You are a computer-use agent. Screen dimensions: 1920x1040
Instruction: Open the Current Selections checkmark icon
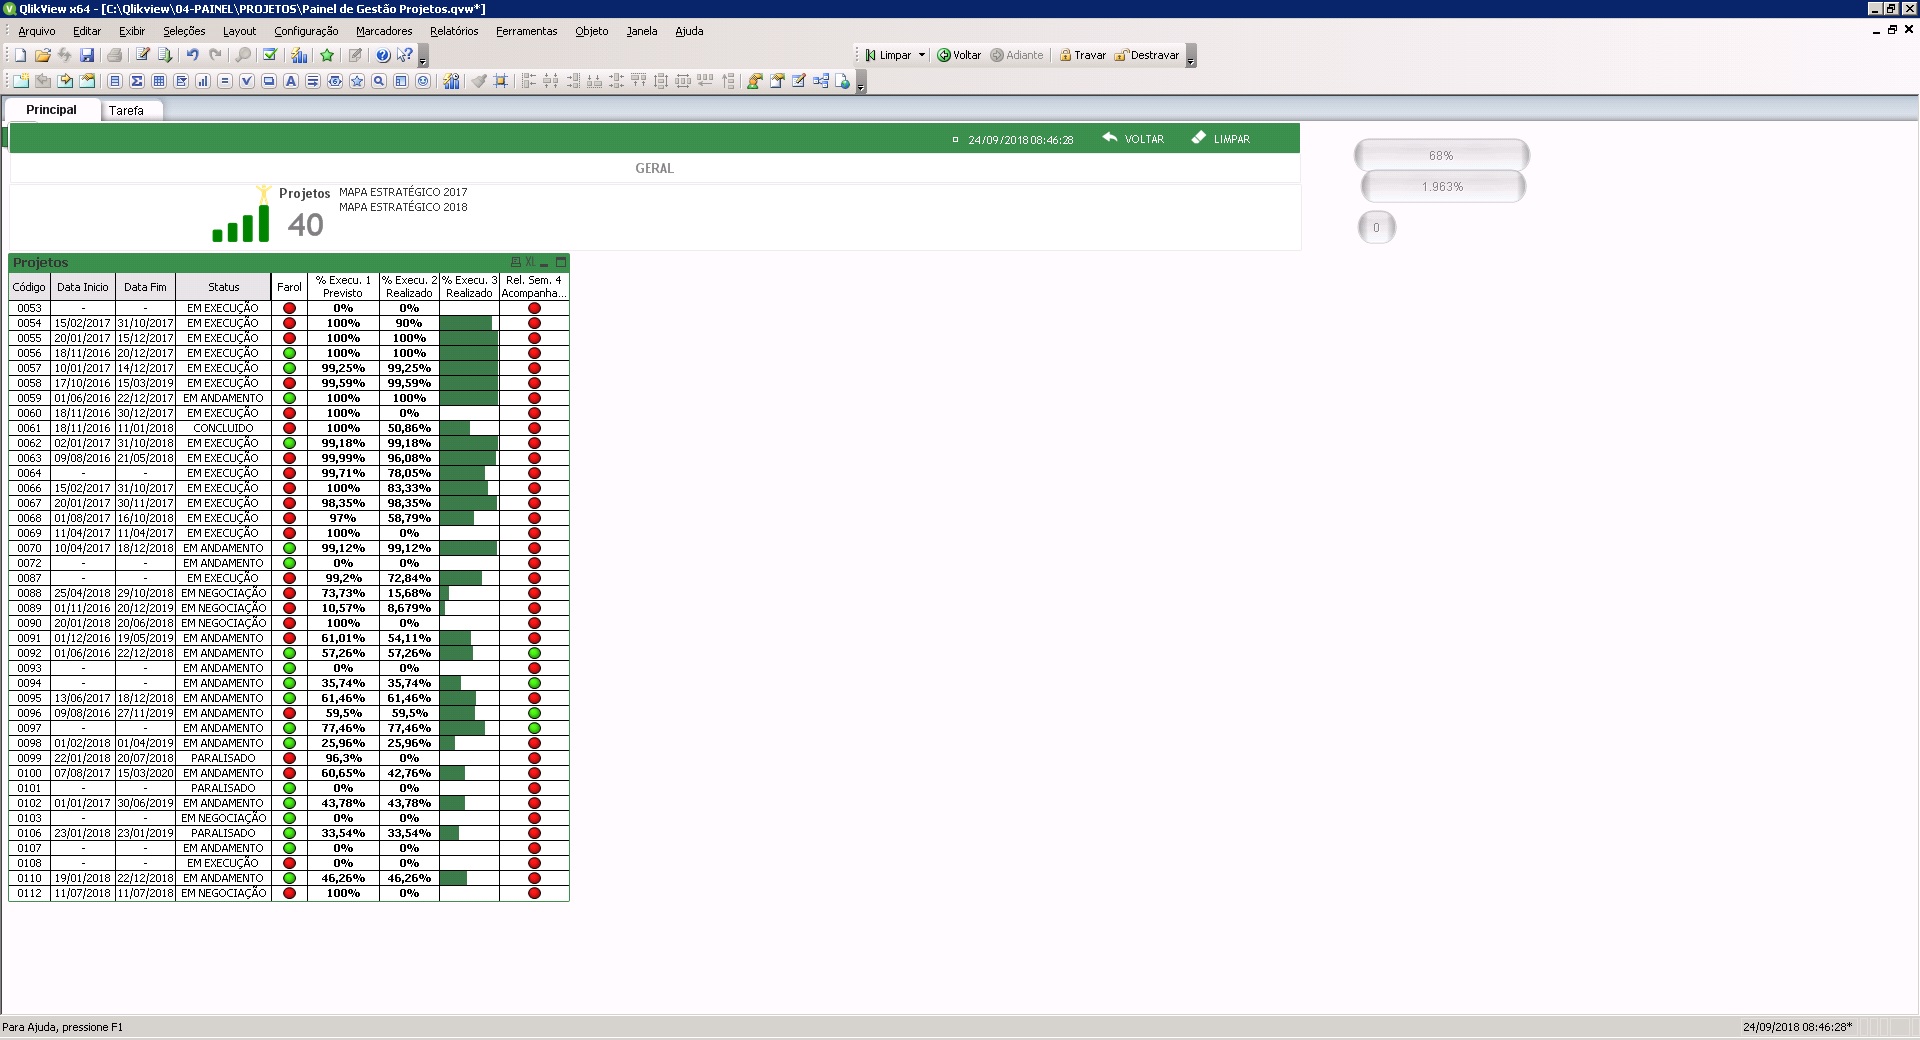point(269,55)
